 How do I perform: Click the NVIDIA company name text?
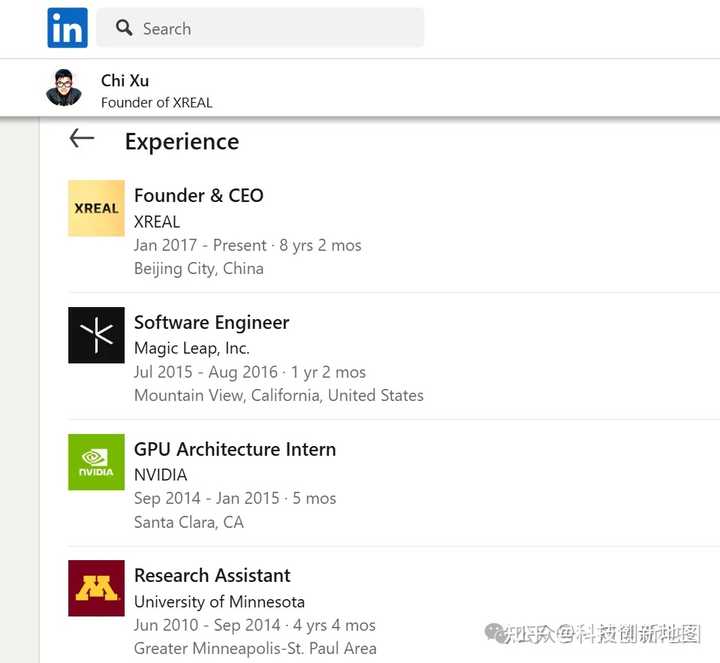(x=160, y=475)
